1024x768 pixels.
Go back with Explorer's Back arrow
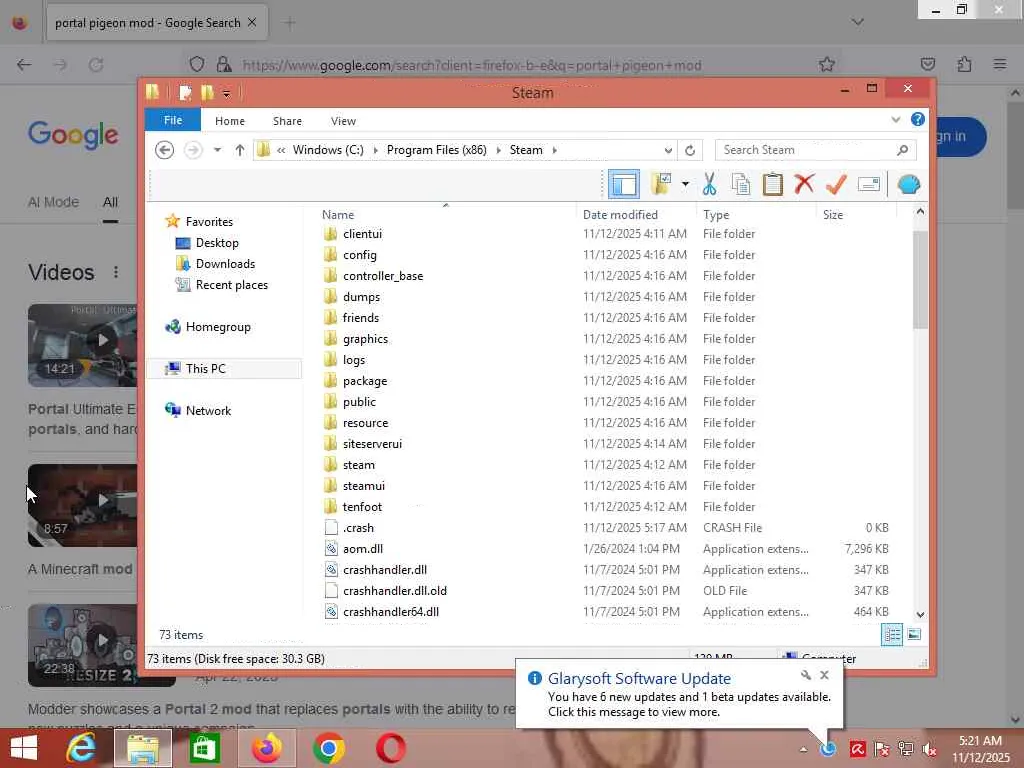165,150
